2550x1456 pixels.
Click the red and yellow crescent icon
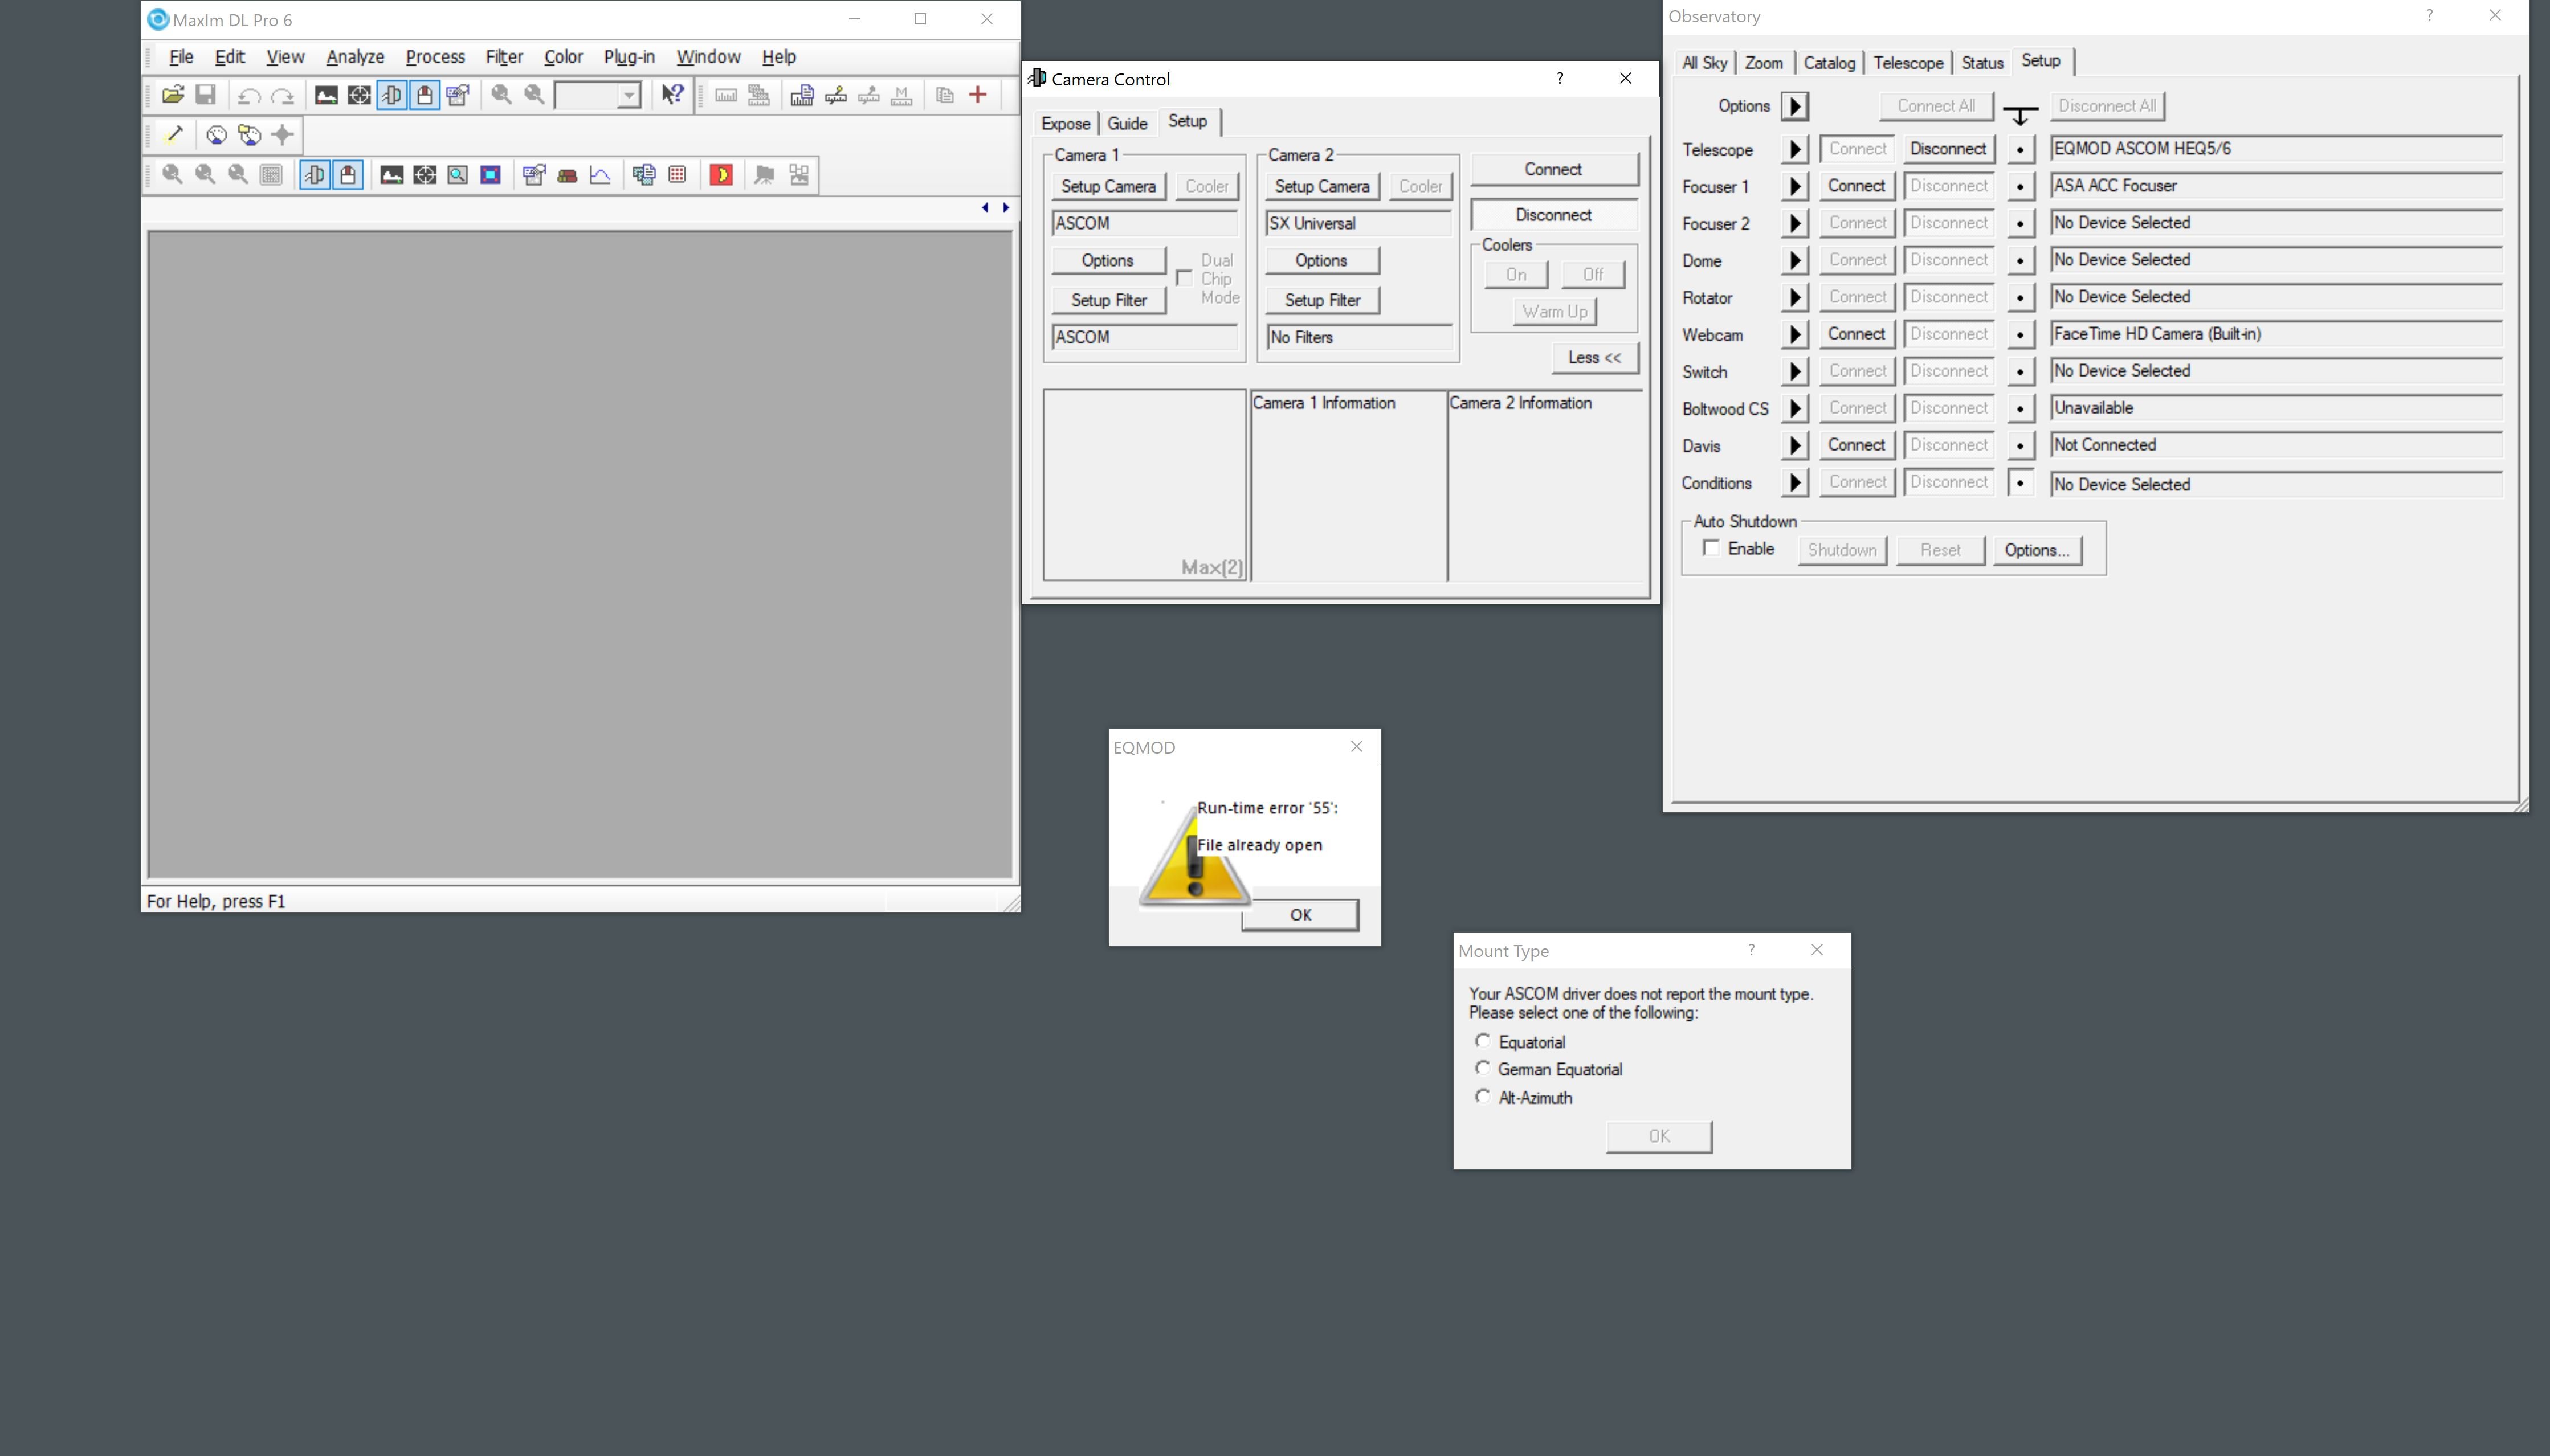(x=721, y=175)
